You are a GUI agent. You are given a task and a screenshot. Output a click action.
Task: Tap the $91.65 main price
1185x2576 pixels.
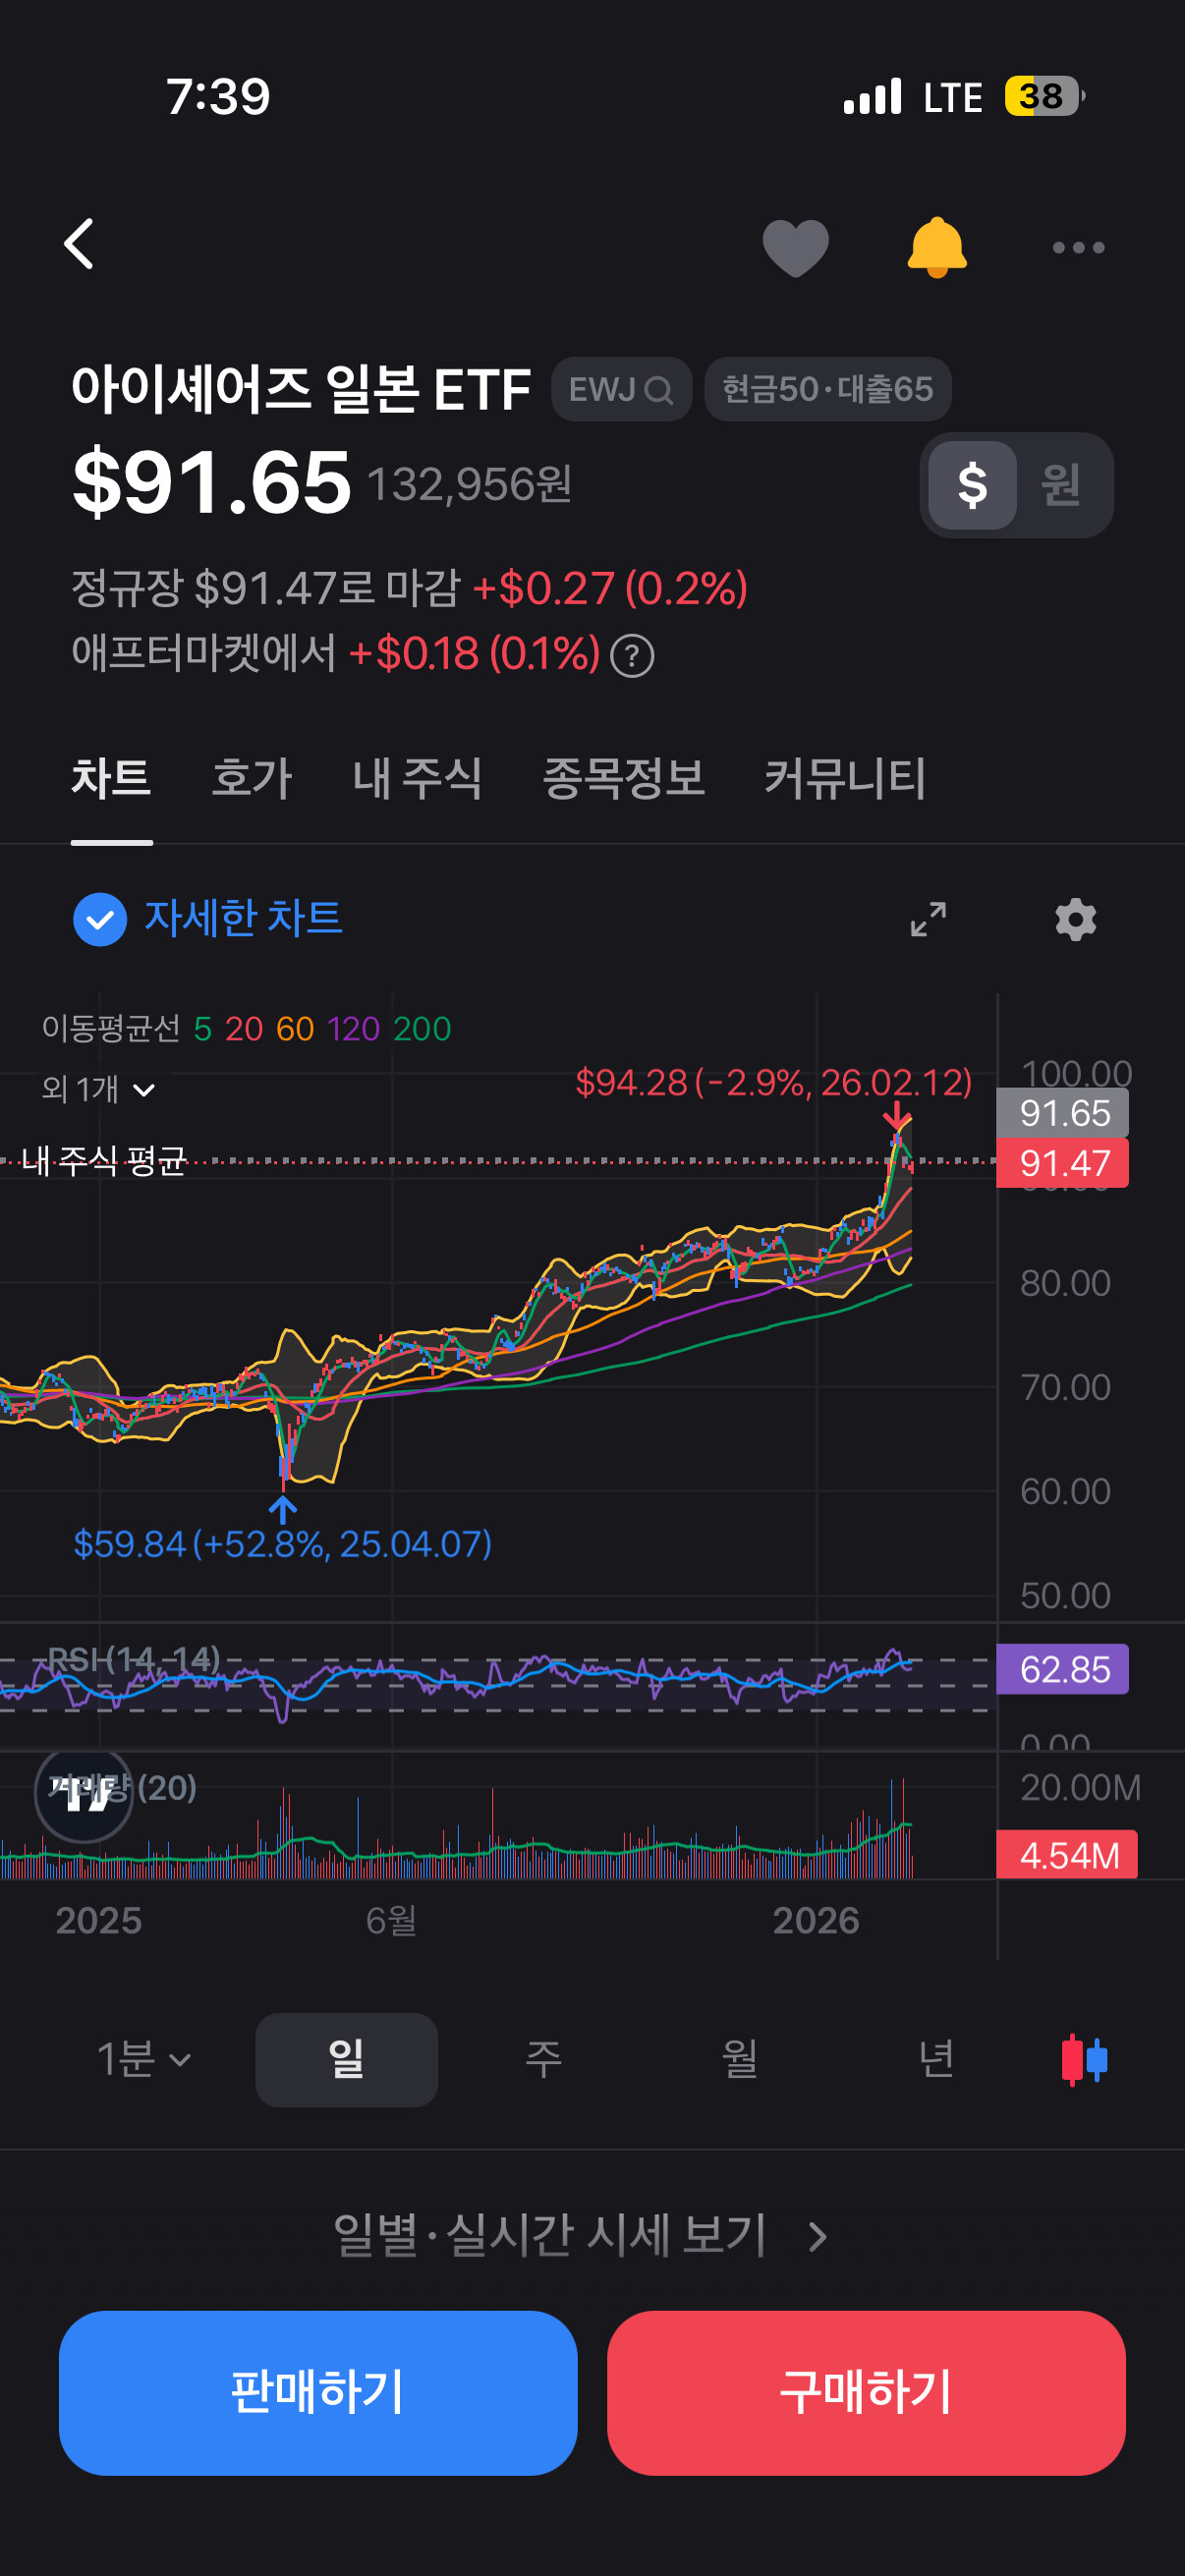click(211, 483)
